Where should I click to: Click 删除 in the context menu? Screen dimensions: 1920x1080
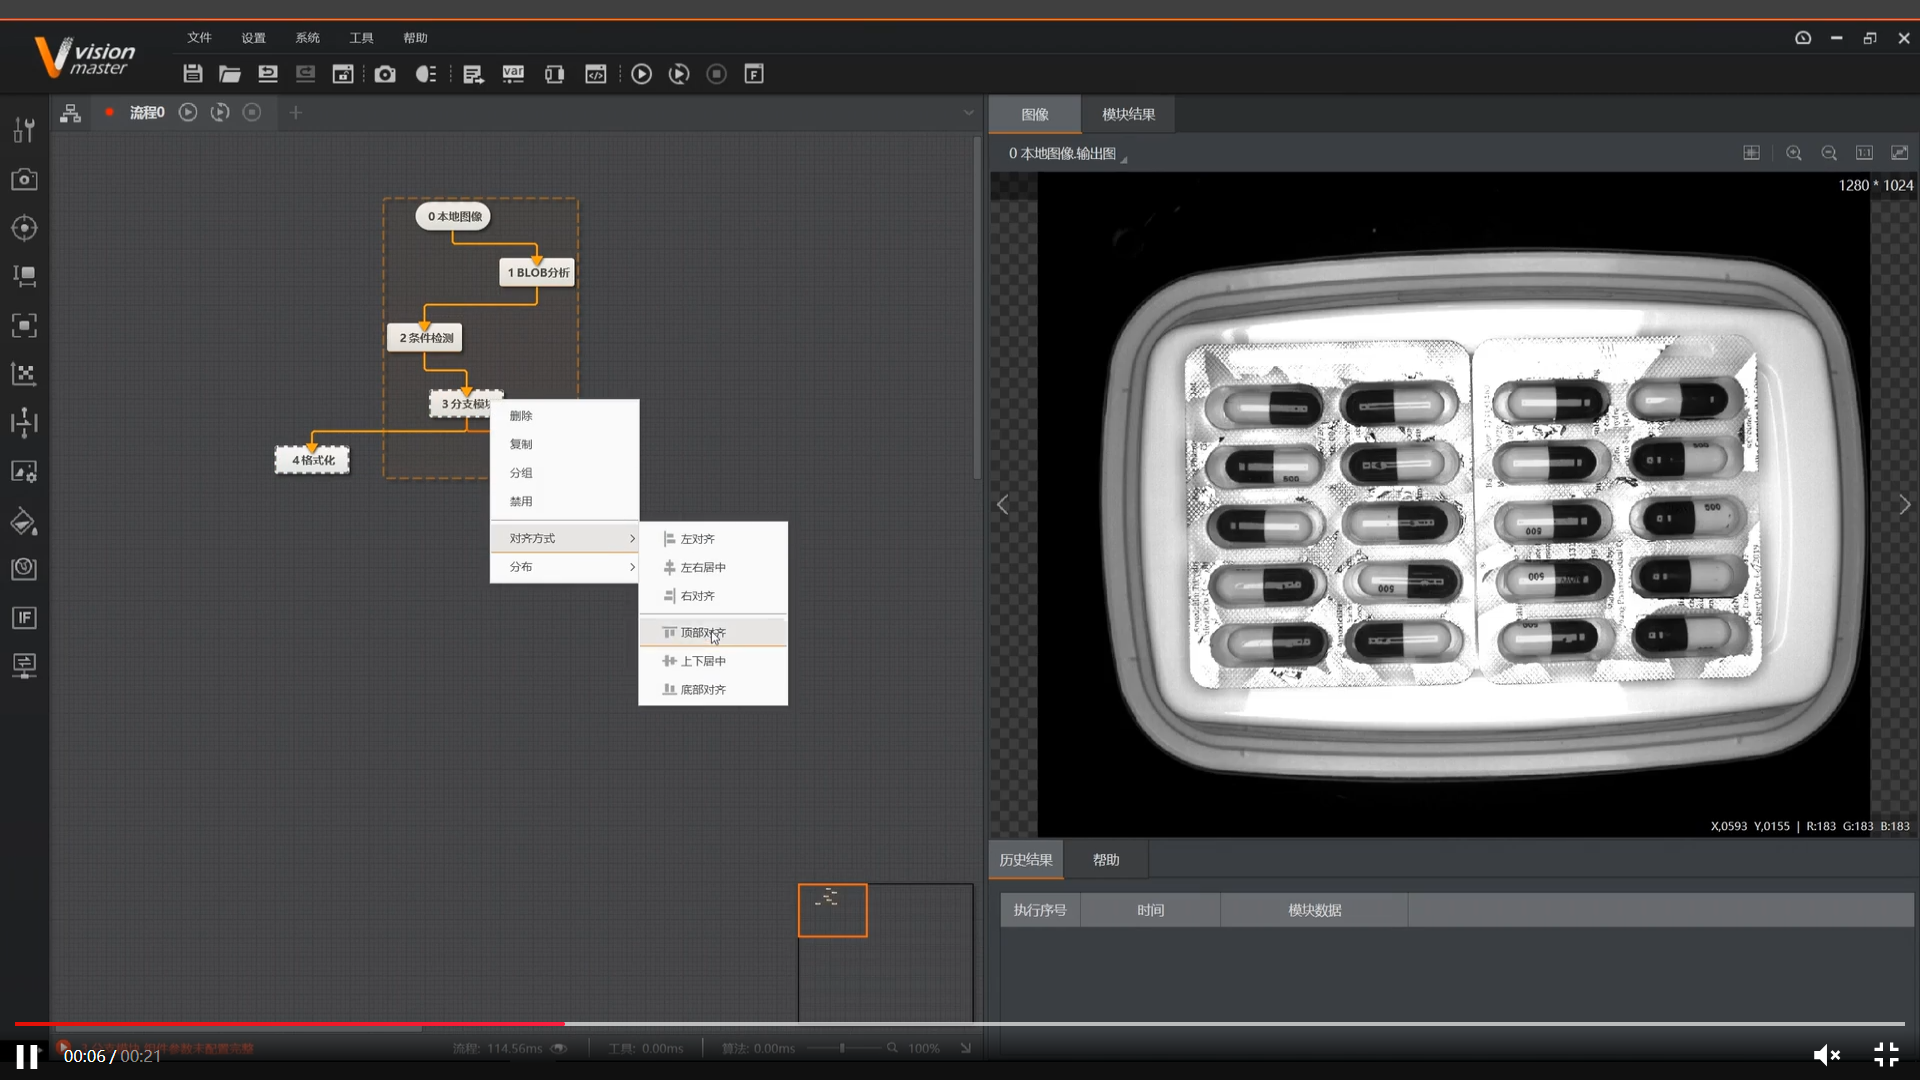point(521,416)
